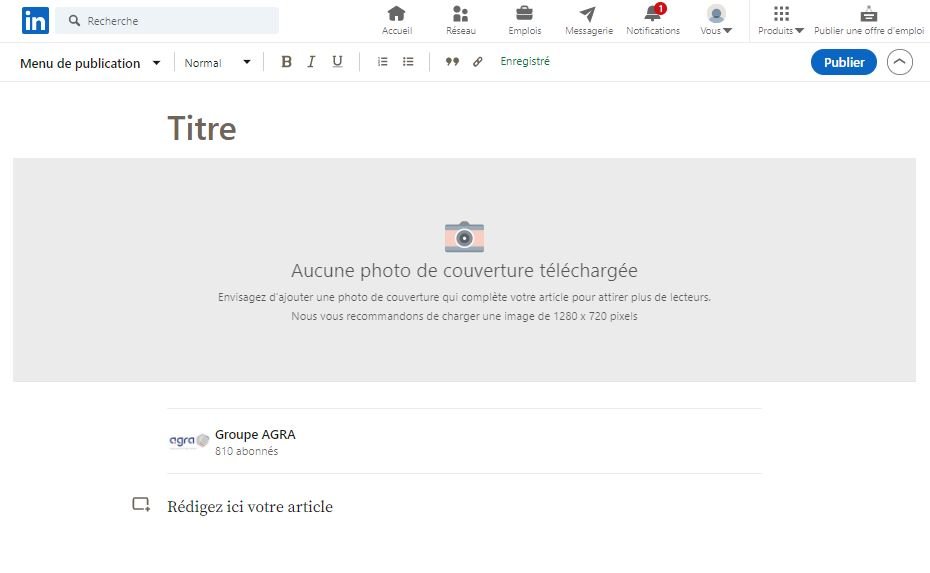The height and width of the screenshot is (573, 930).
Task: Expand the Vous profile menu
Action: [x=716, y=21]
